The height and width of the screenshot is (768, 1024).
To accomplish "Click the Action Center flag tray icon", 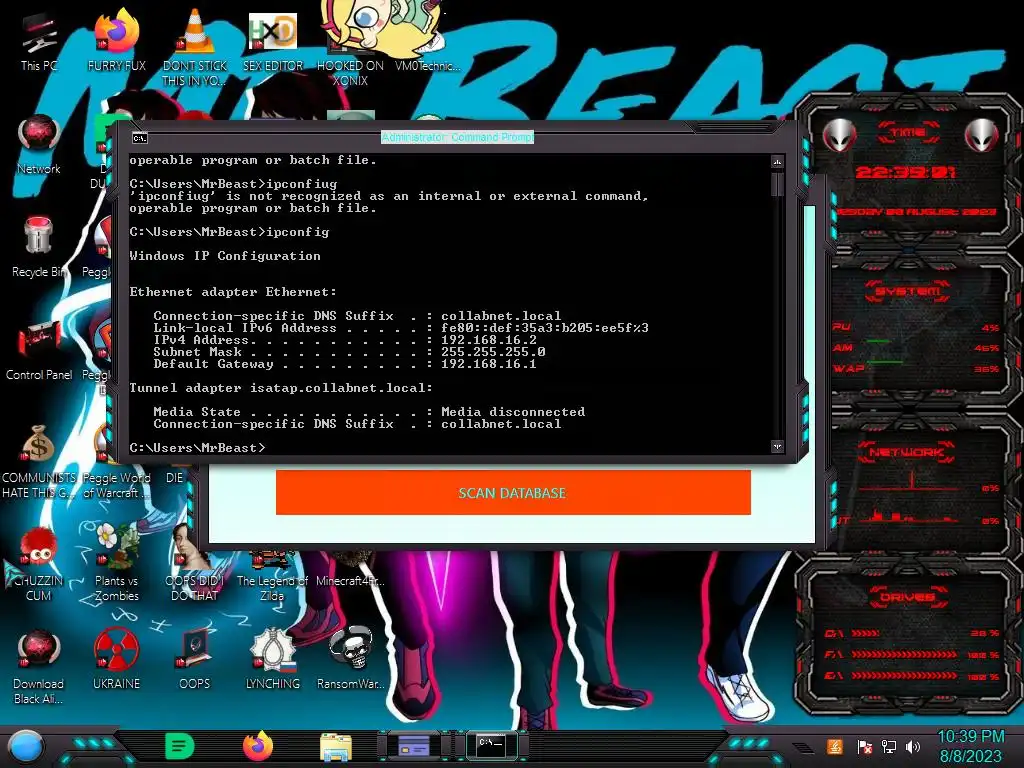I will [x=864, y=746].
